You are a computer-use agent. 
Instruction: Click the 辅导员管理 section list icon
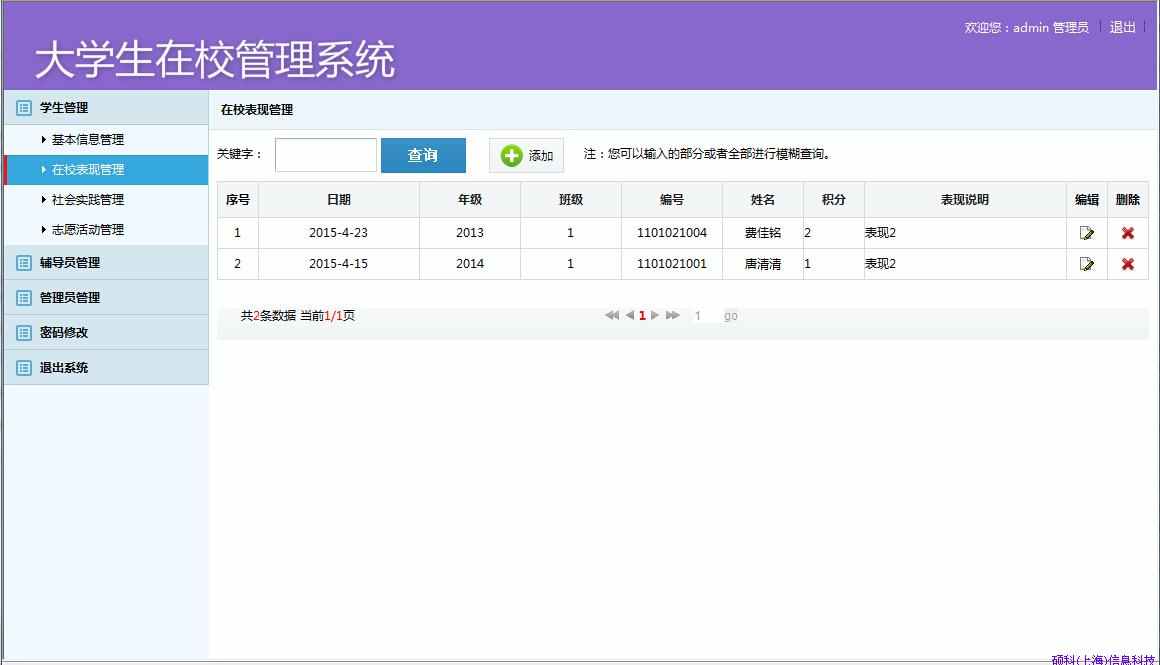[x=24, y=263]
